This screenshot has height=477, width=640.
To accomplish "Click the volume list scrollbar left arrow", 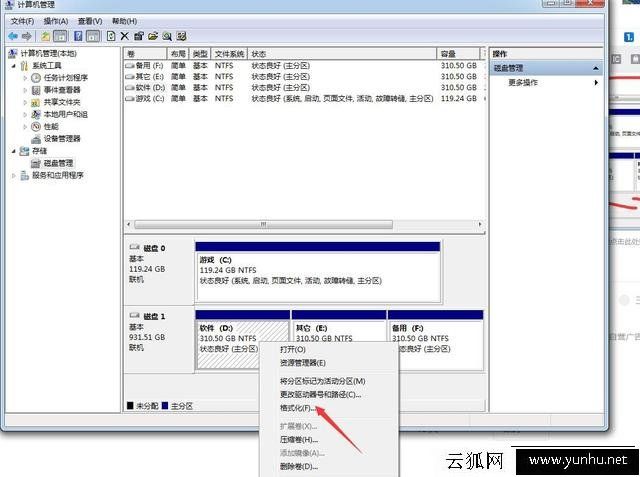I will click(x=129, y=224).
